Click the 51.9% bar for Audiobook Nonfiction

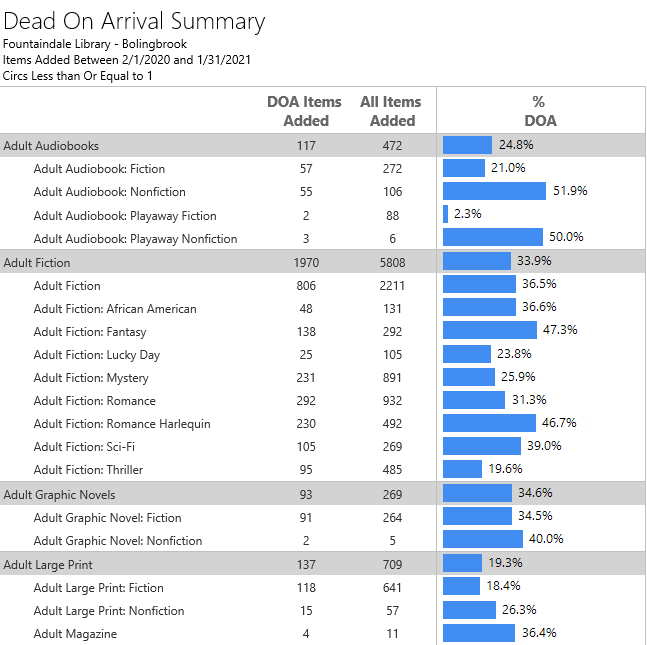pyautogui.click(x=494, y=191)
